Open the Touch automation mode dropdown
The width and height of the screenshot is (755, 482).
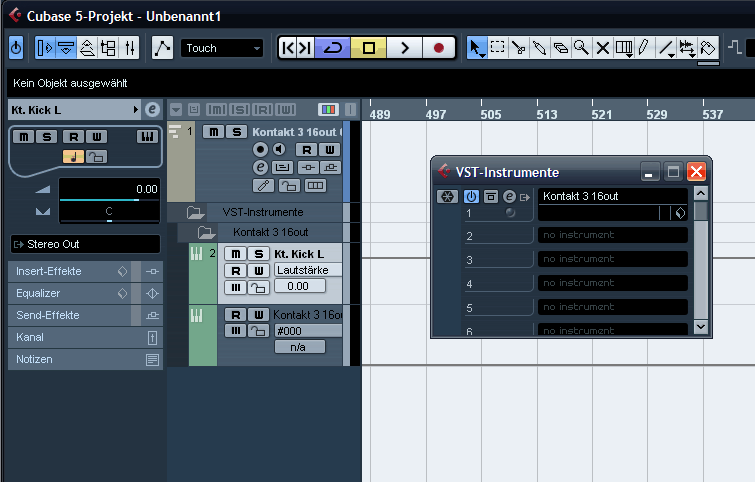[221, 48]
